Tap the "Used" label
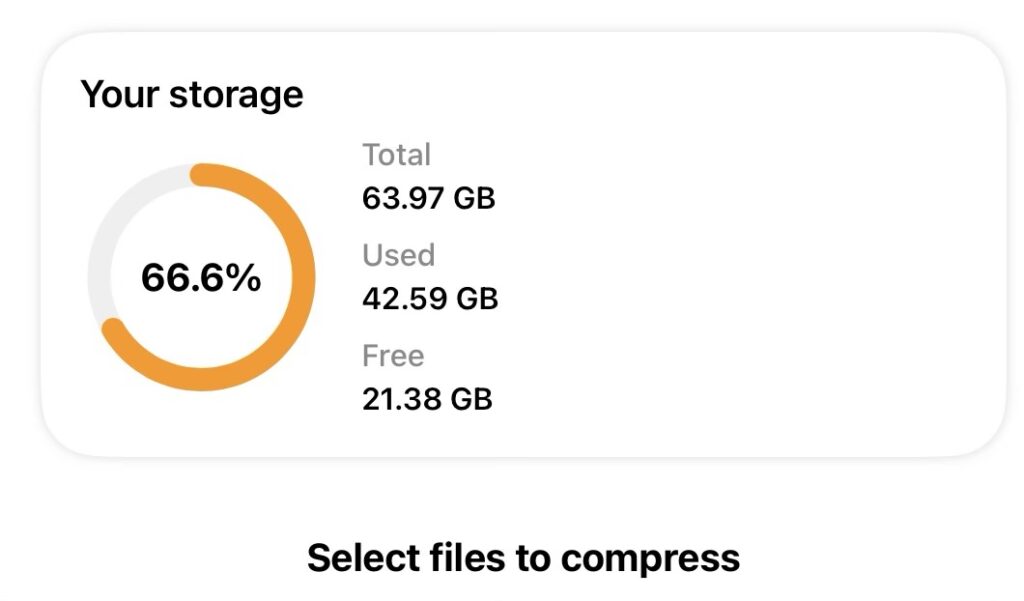1024x601 pixels. pyautogui.click(x=398, y=255)
